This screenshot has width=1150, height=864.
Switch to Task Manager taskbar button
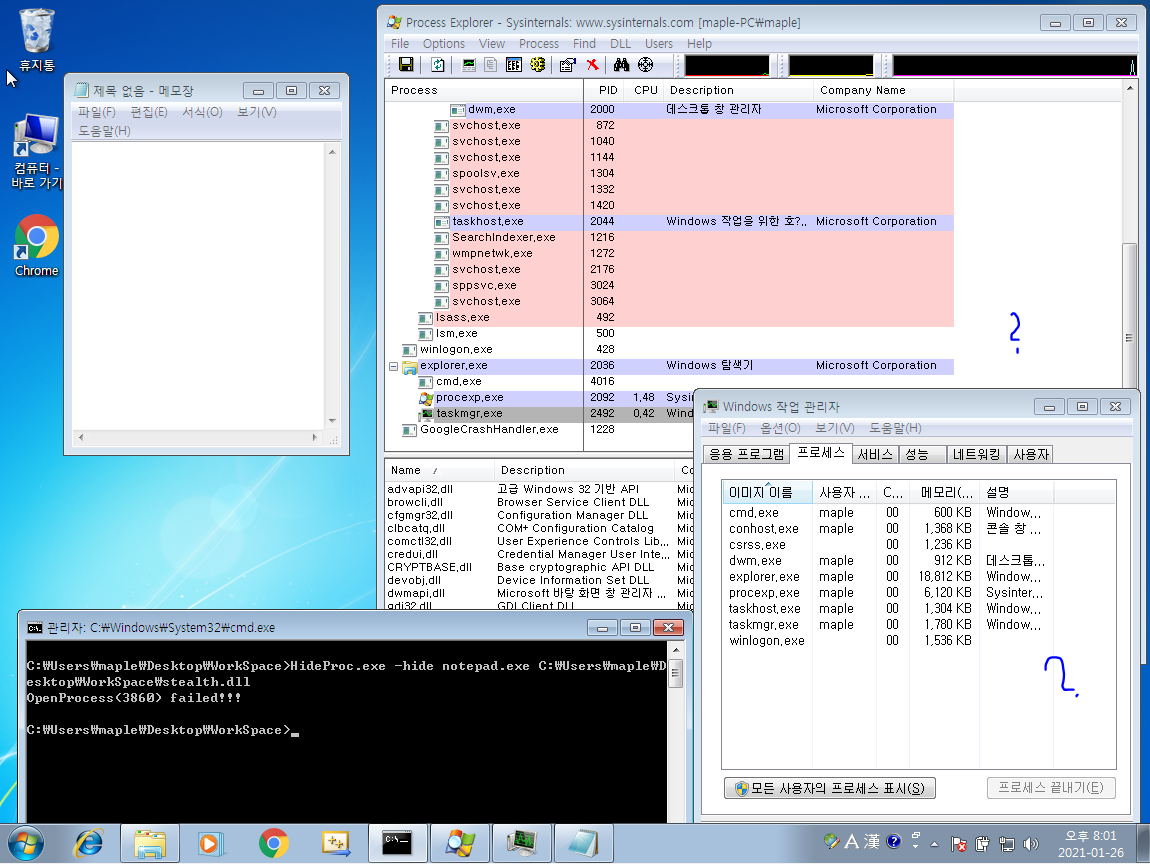(x=522, y=843)
